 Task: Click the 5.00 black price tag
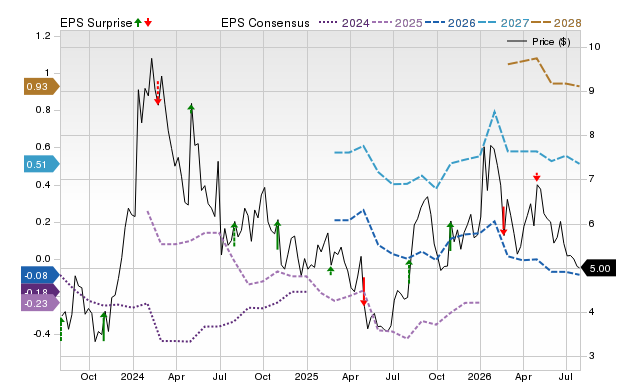[598, 269]
